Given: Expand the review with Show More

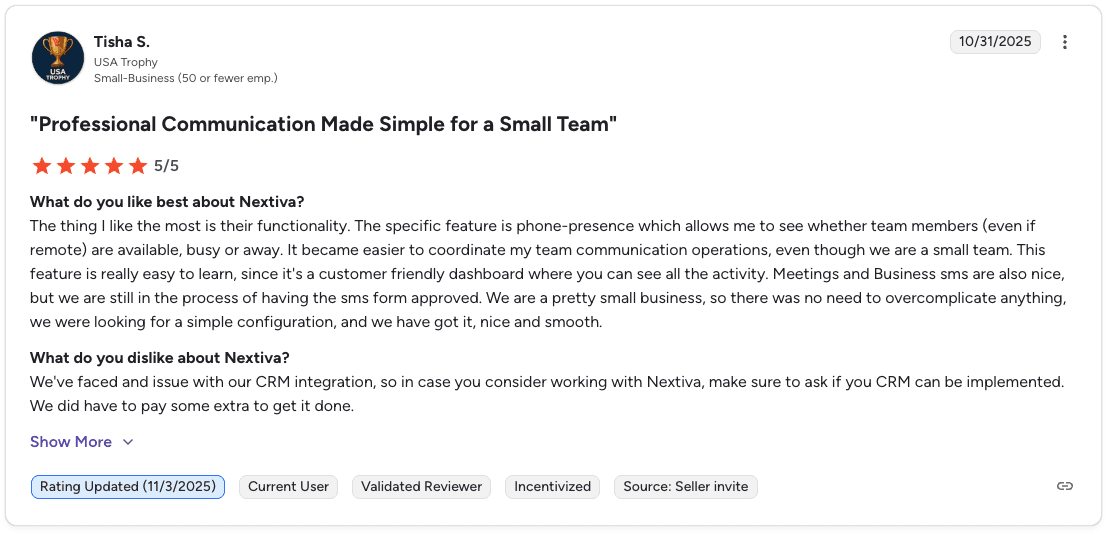Looking at the screenshot, I should click(71, 442).
